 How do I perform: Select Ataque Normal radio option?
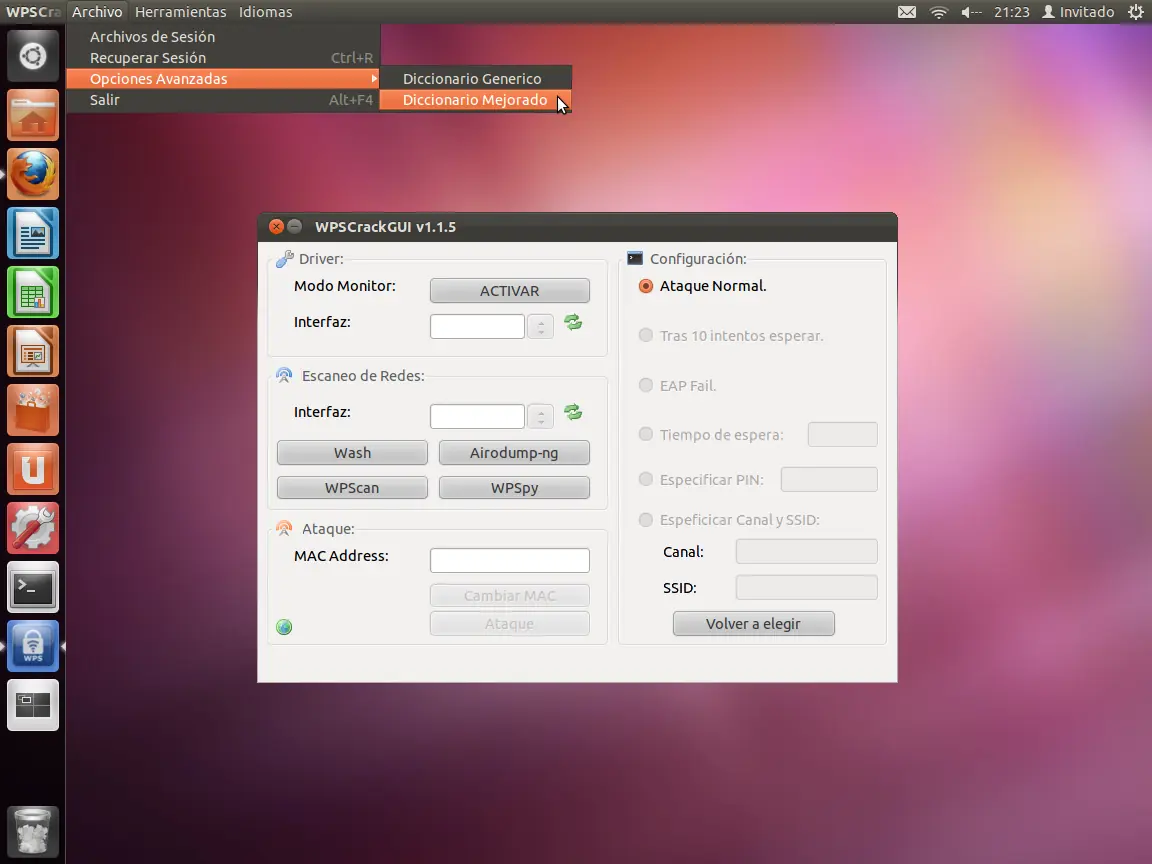(646, 286)
